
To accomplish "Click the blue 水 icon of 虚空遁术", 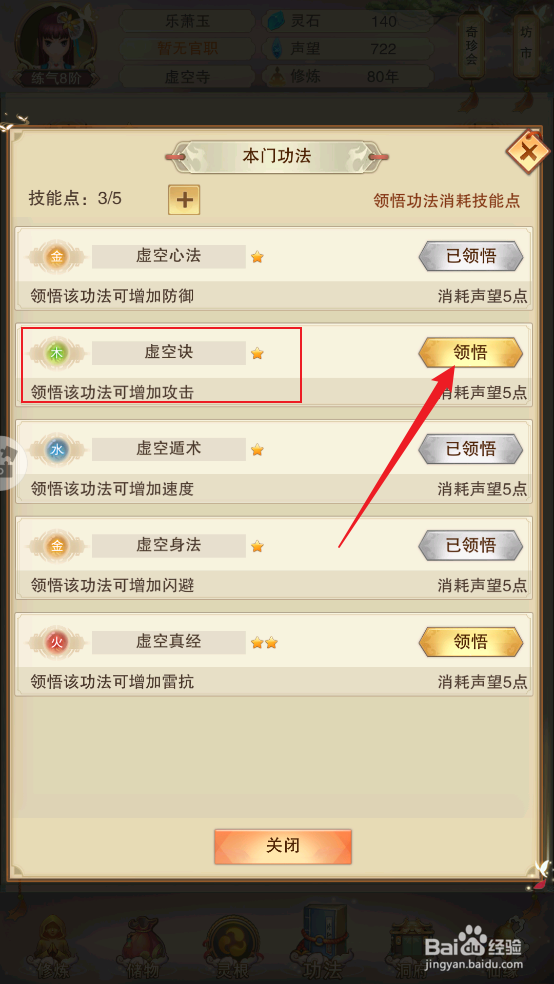I will tap(57, 449).
